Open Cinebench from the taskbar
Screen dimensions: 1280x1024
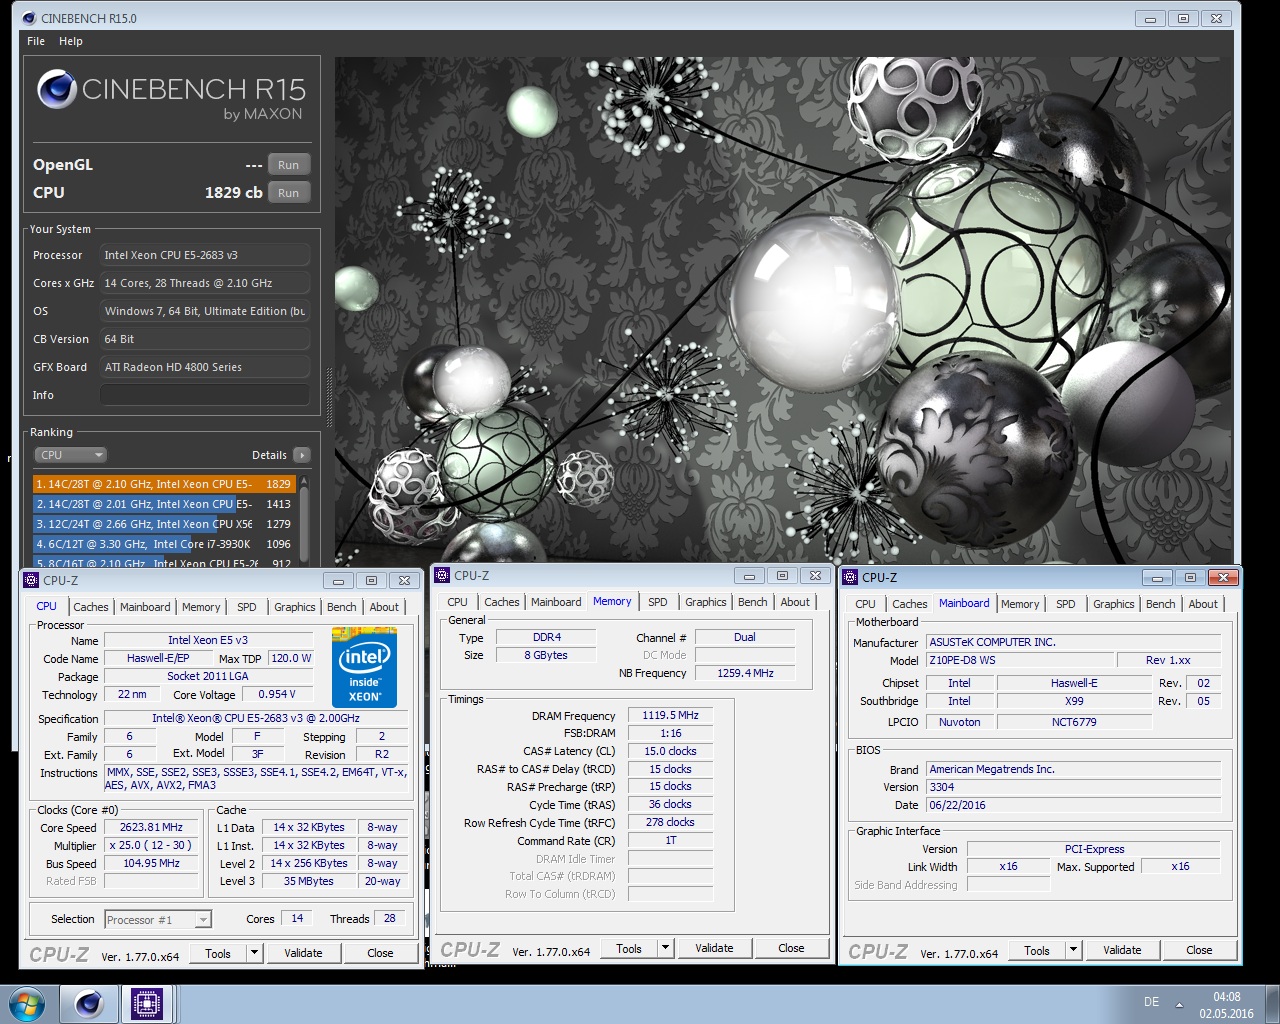[89, 1004]
